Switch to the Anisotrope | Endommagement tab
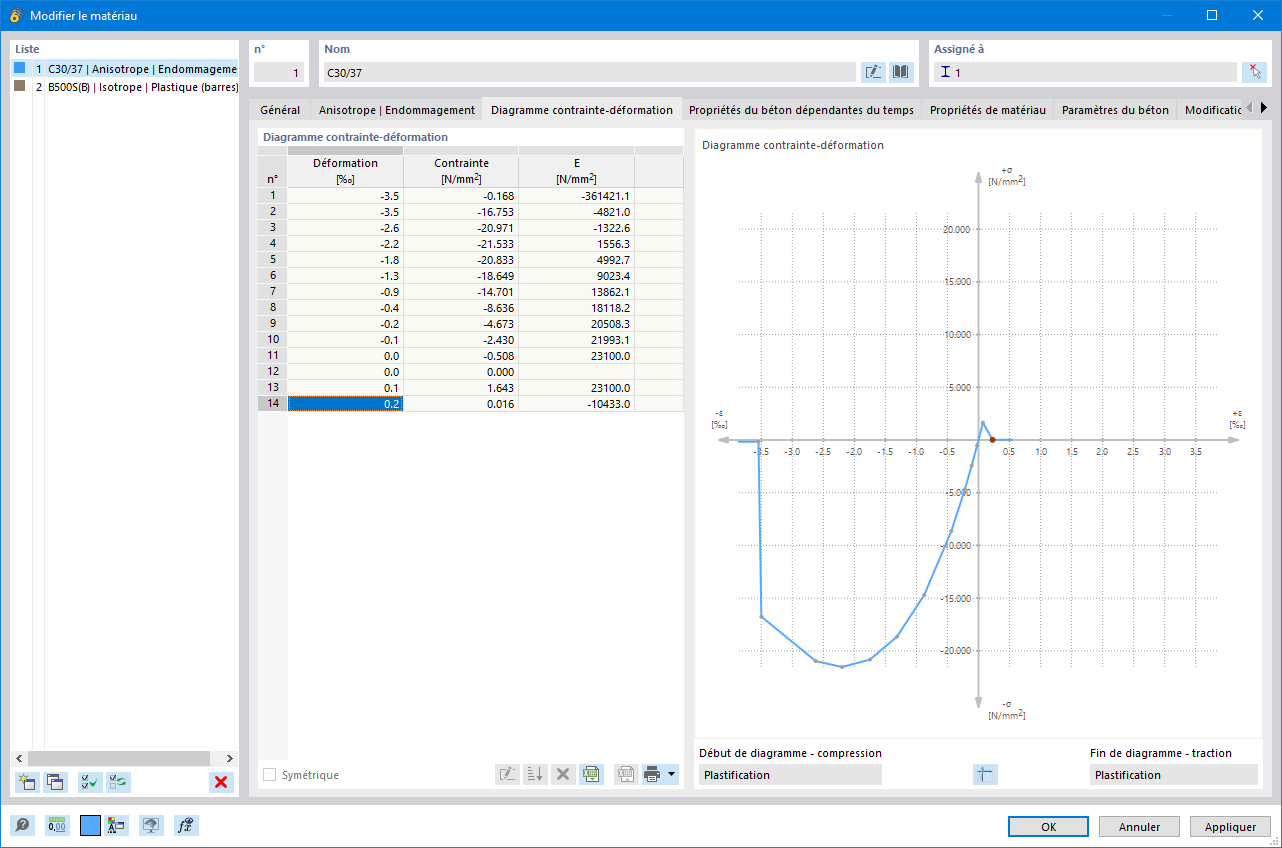Image resolution: width=1282 pixels, height=848 pixels. click(397, 110)
